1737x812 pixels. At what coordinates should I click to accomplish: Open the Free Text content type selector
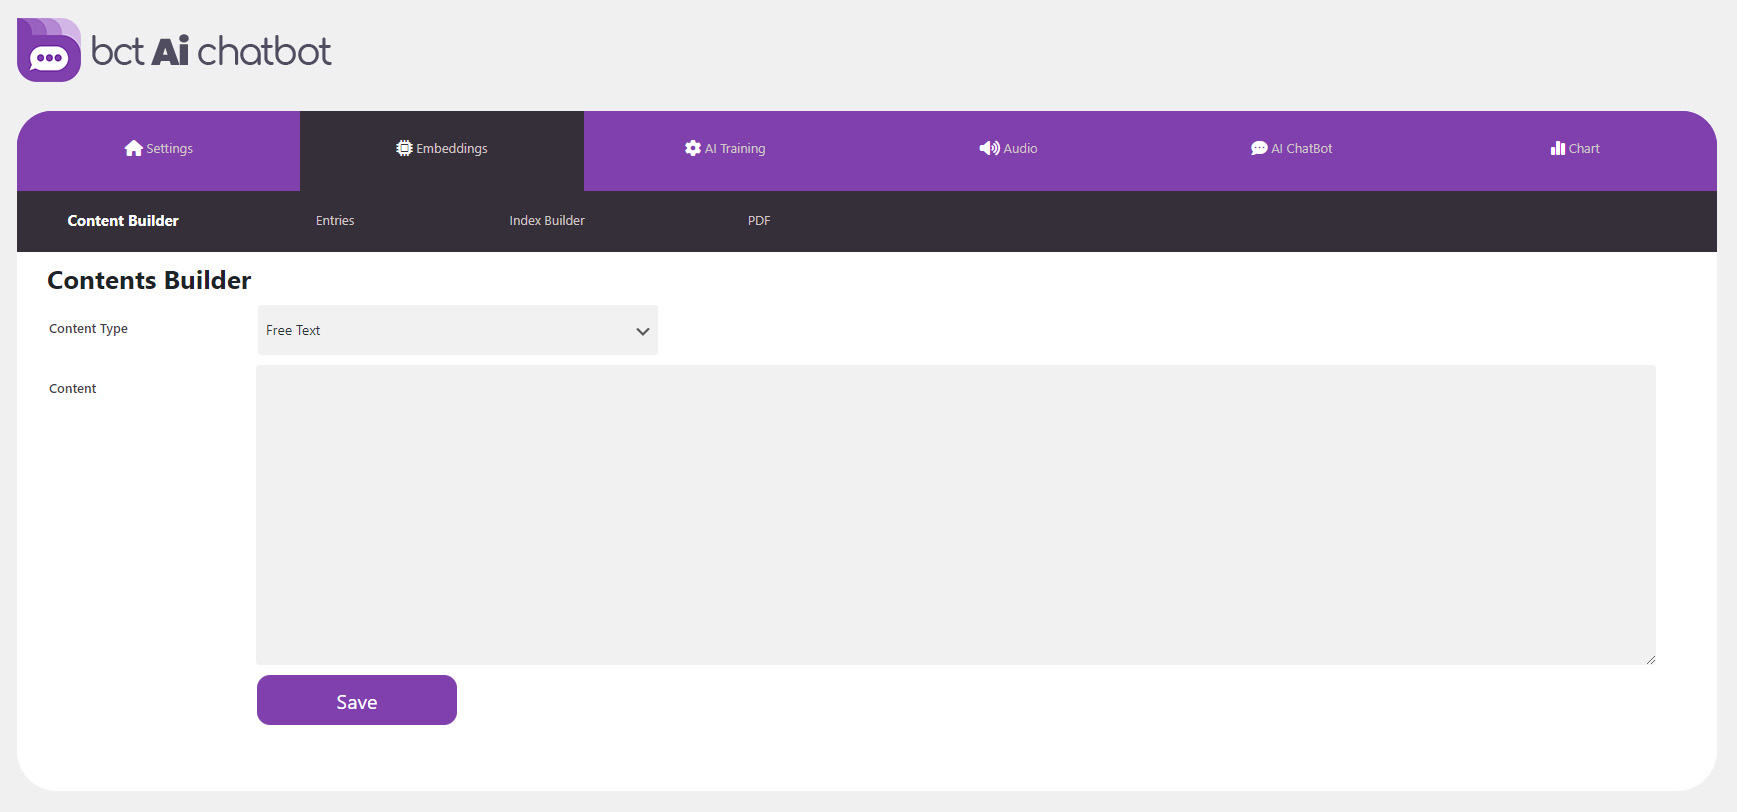[x=457, y=330]
